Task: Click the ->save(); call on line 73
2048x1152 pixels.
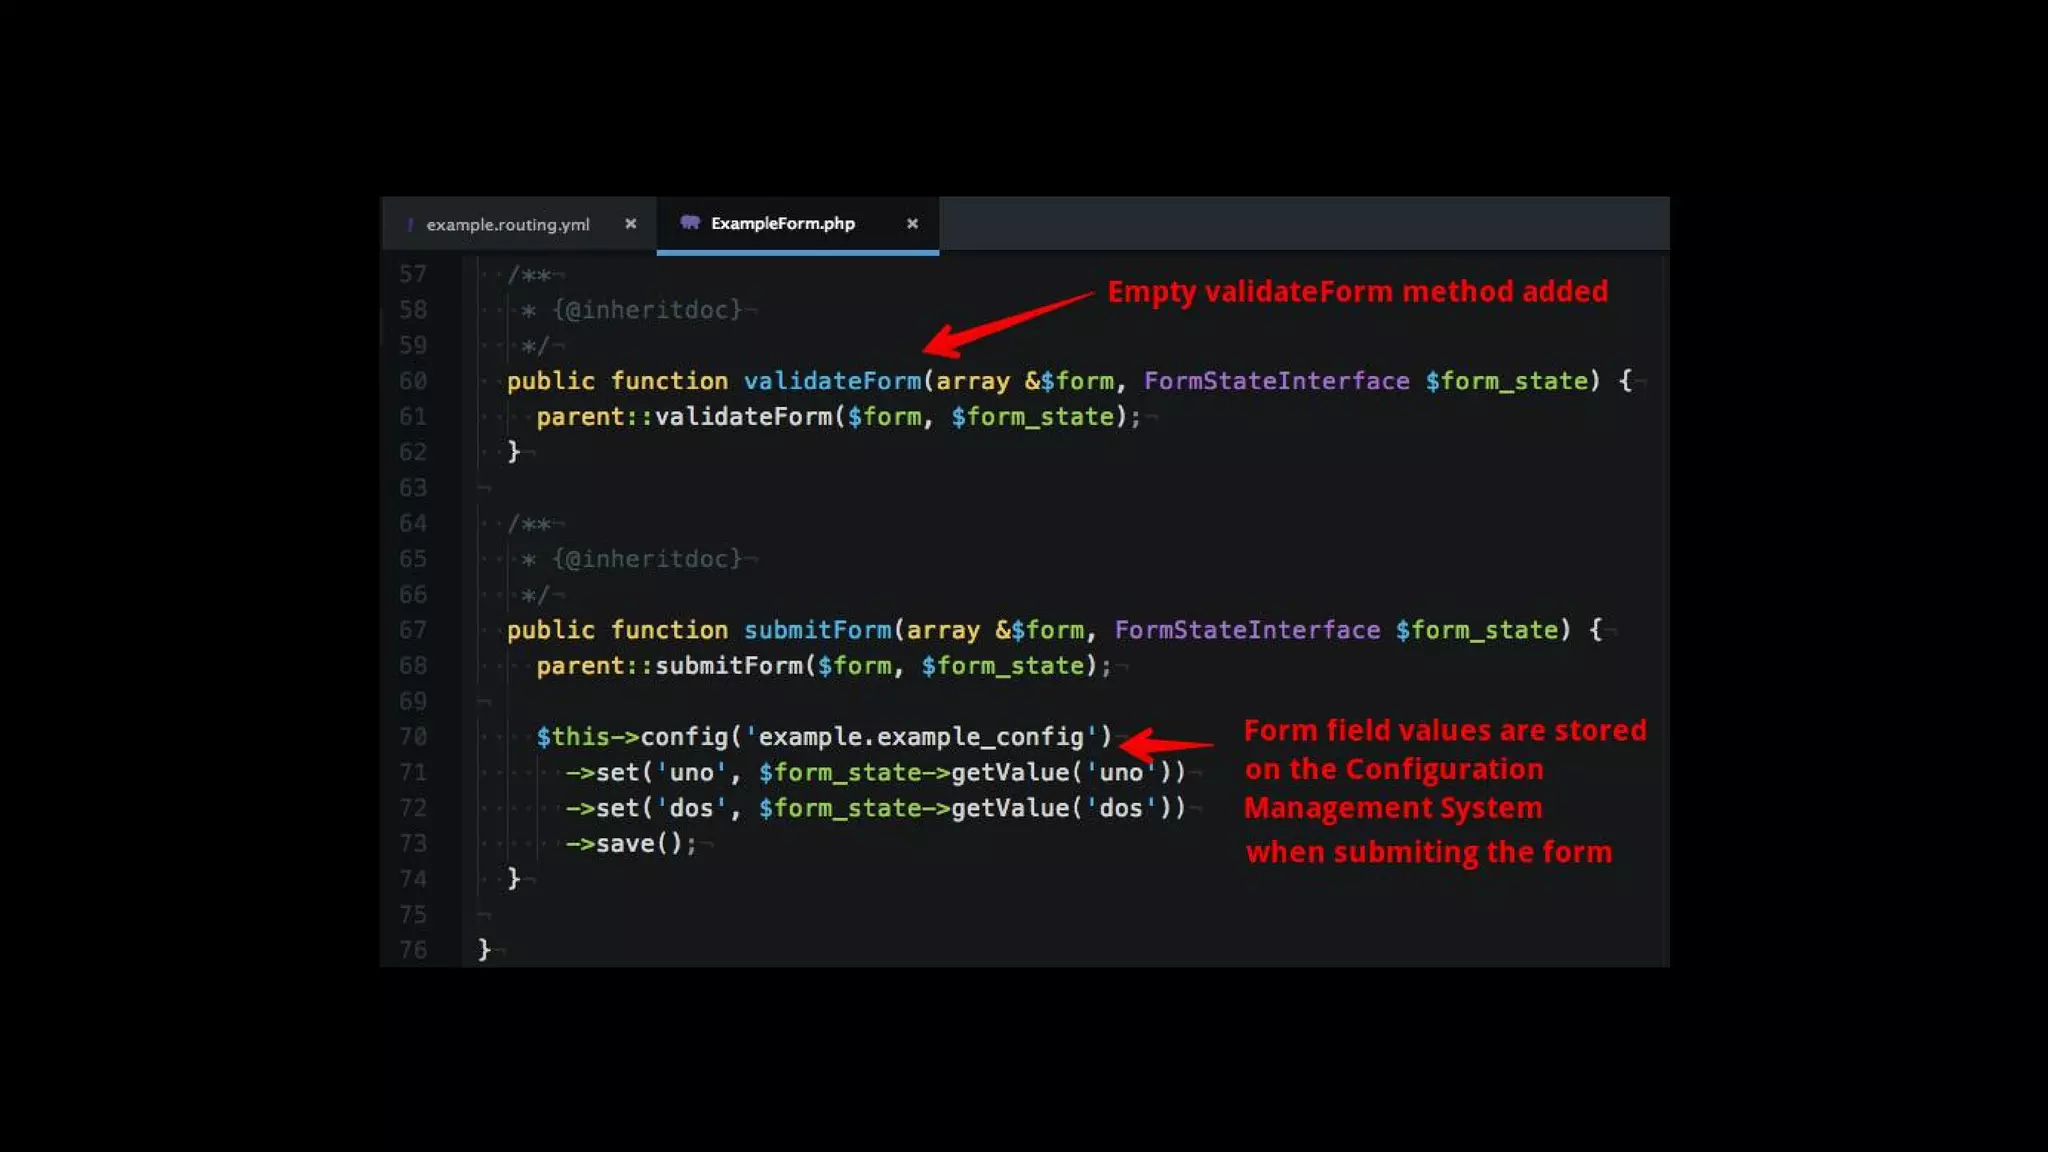Action: coord(631,844)
